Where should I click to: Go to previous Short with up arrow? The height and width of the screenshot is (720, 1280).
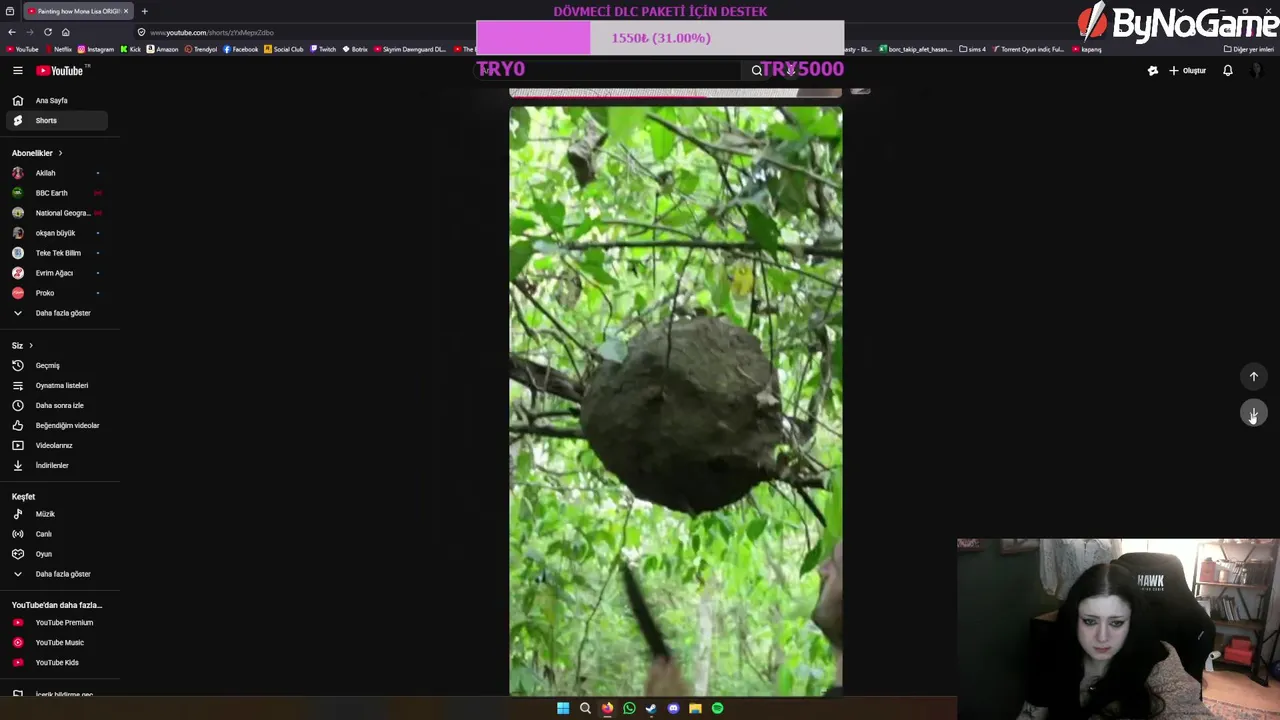[1253, 376]
